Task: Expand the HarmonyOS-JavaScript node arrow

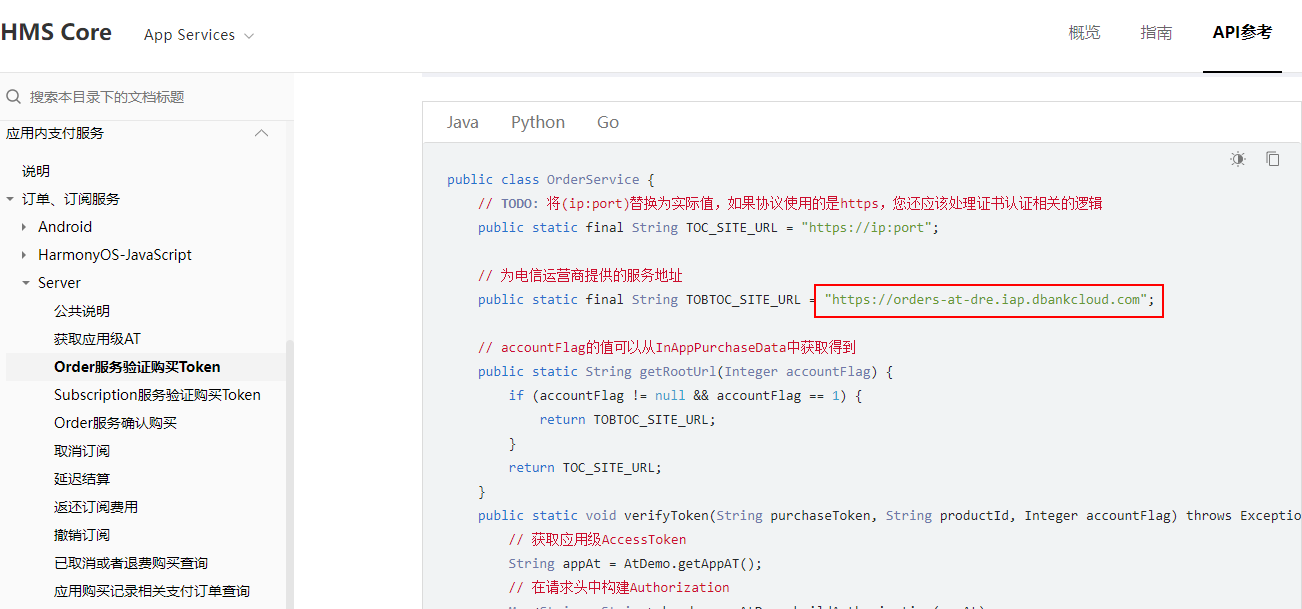Action: 25,255
